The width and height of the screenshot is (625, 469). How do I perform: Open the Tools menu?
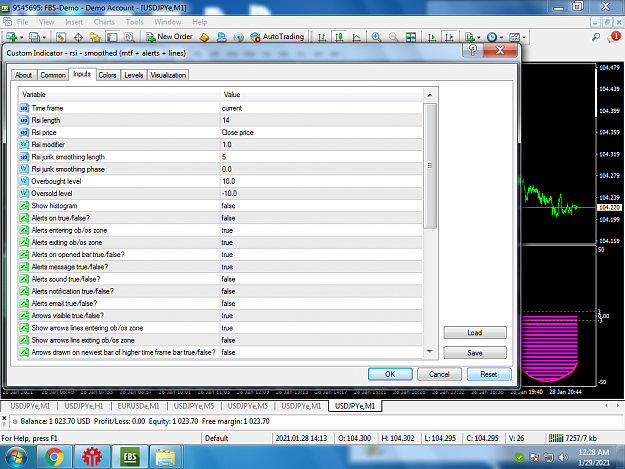[134, 22]
